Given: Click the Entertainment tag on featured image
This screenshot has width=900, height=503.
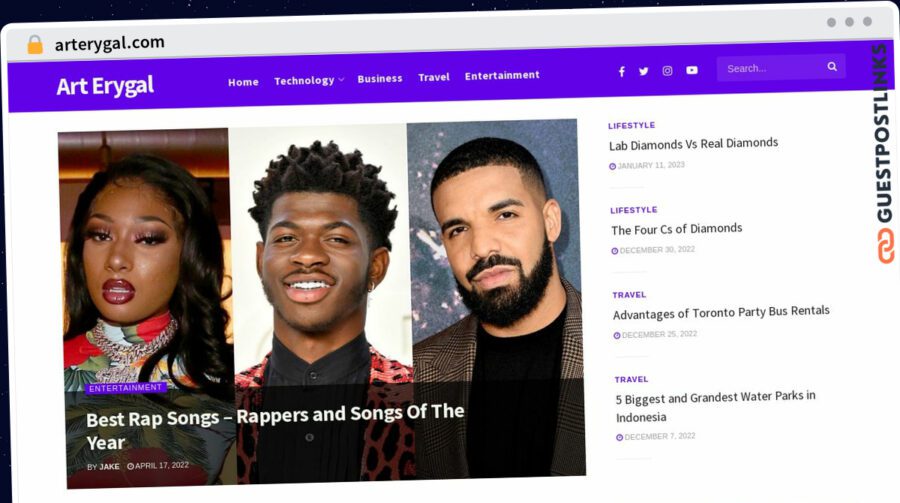Looking at the screenshot, I should click(126, 388).
